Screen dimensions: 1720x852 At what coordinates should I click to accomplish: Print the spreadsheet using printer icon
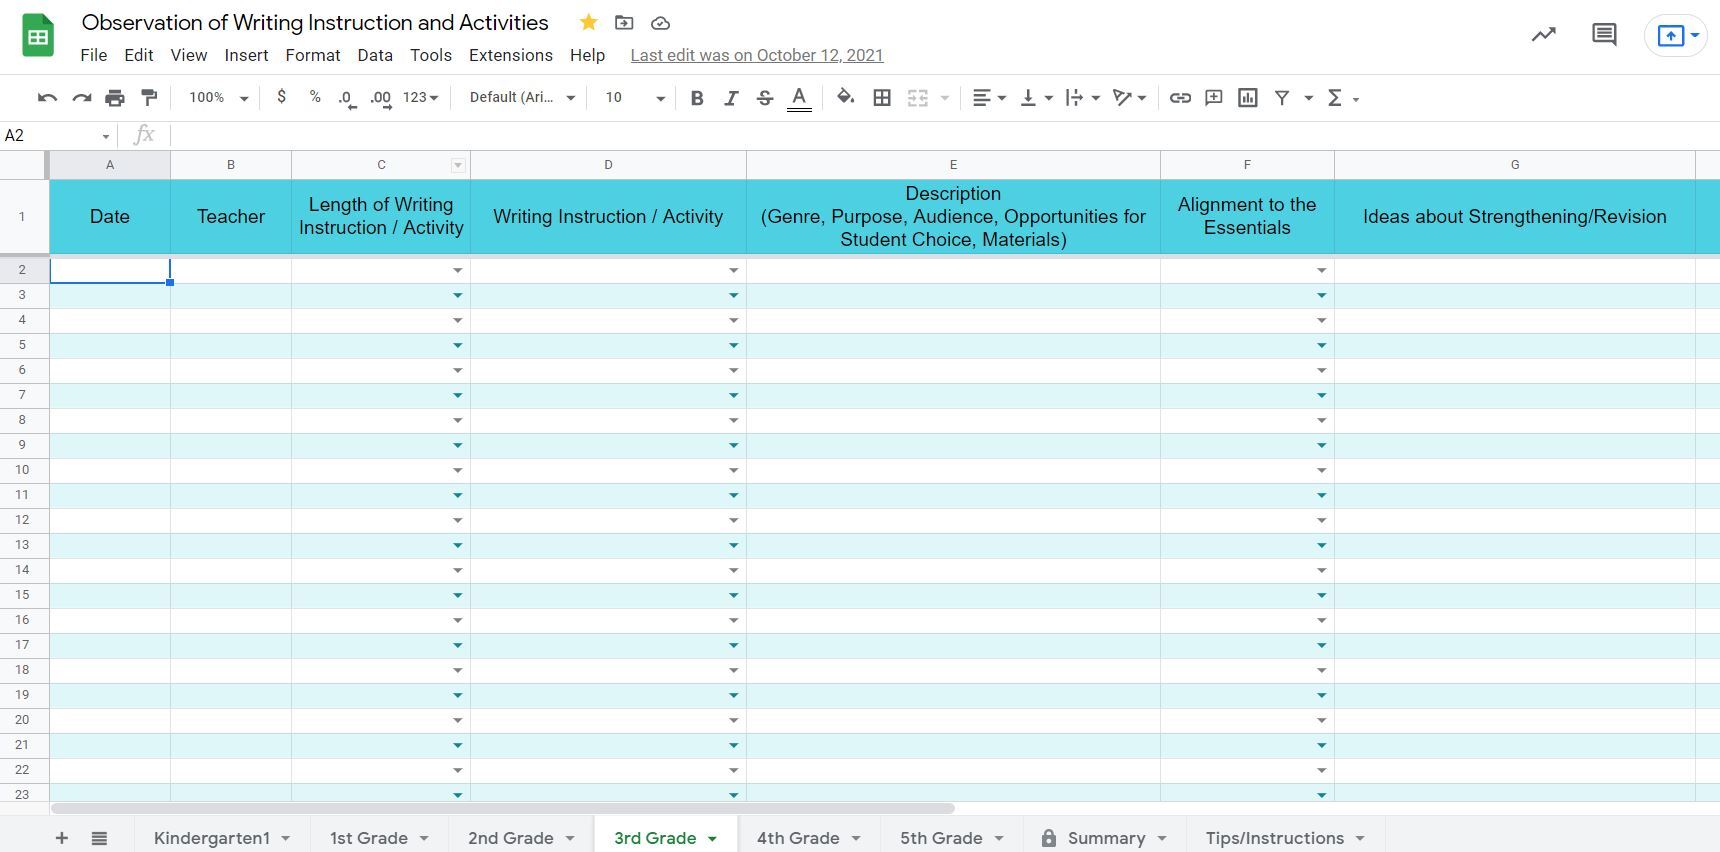coord(115,97)
